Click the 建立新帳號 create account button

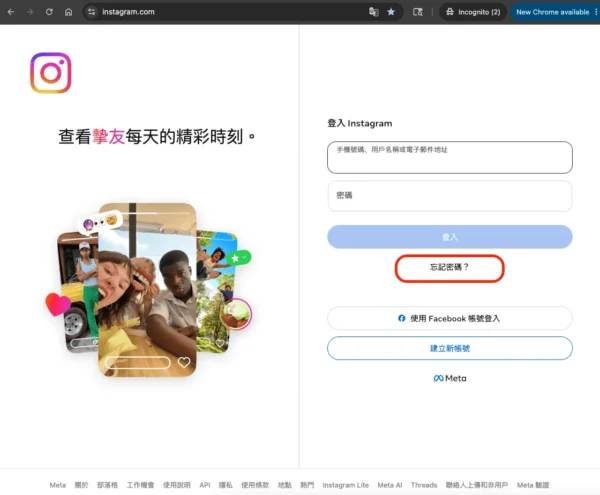[450, 348]
